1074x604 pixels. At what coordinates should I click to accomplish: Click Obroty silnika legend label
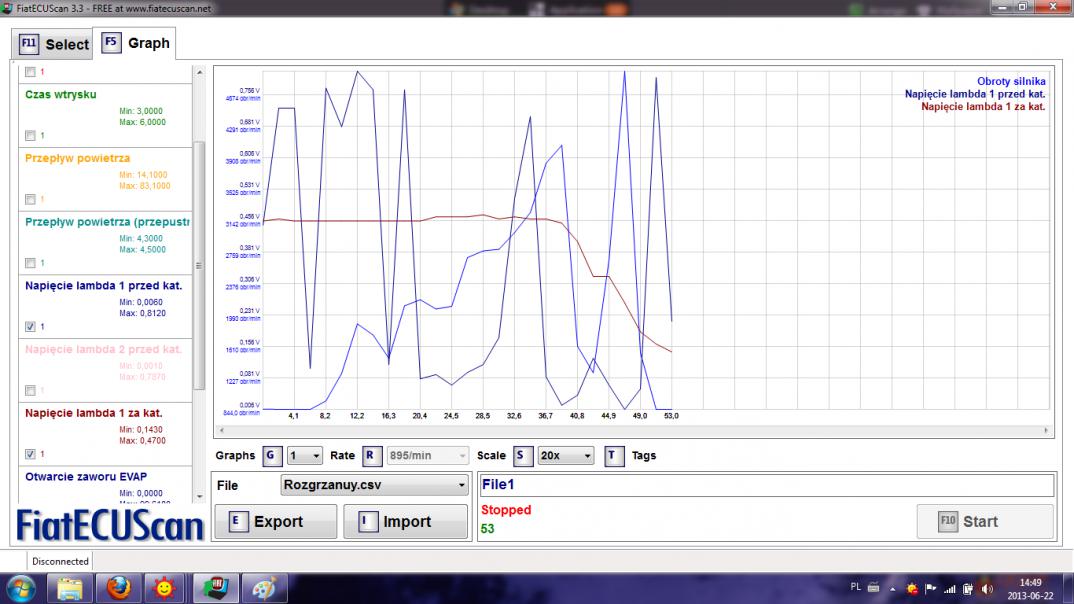click(x=1011, y=81)
